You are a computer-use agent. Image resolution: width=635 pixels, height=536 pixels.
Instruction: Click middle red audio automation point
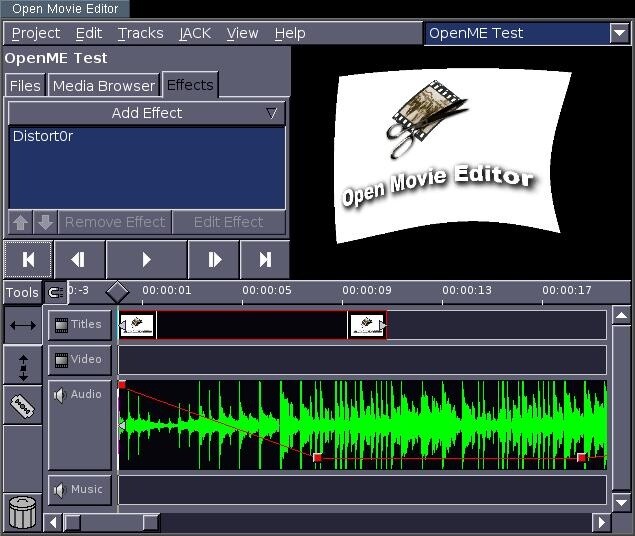coord(318,458)
